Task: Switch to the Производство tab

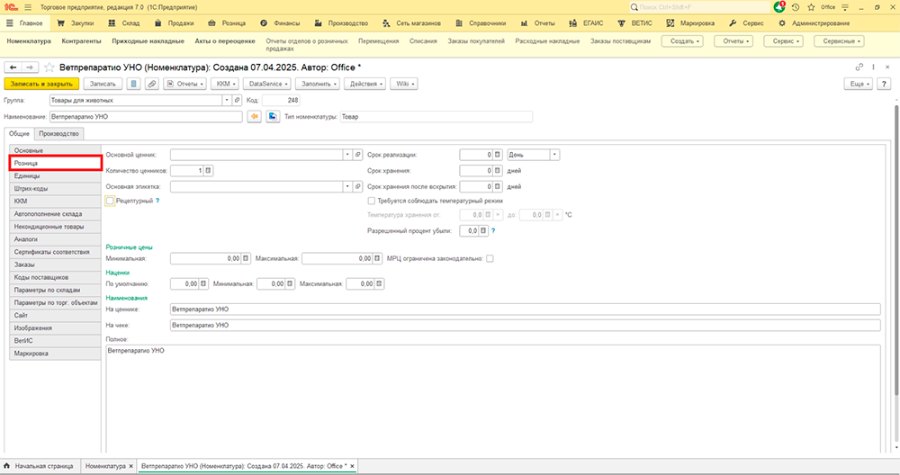Action: coord(59,134)
